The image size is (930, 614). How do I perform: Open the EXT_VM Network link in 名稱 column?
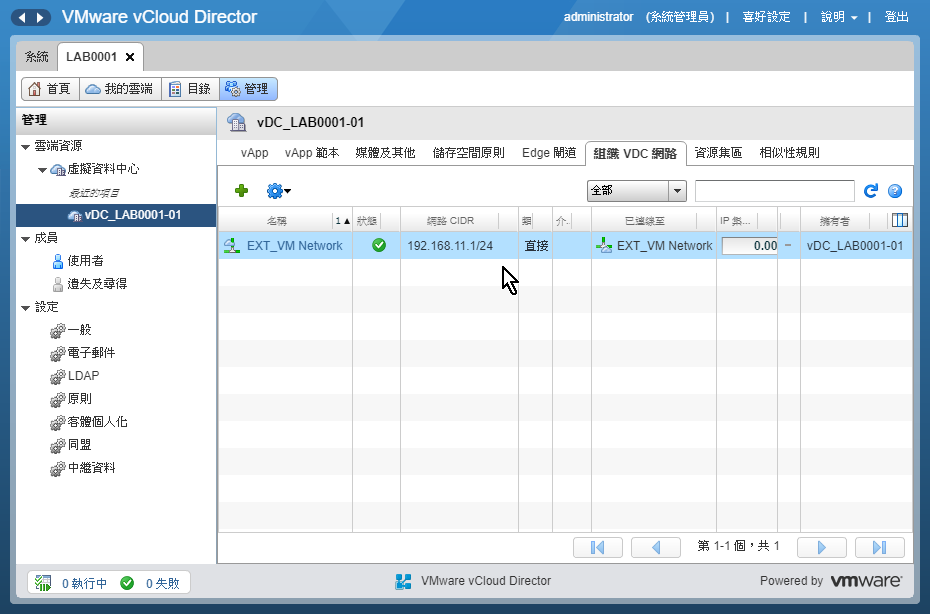(295, 246)
